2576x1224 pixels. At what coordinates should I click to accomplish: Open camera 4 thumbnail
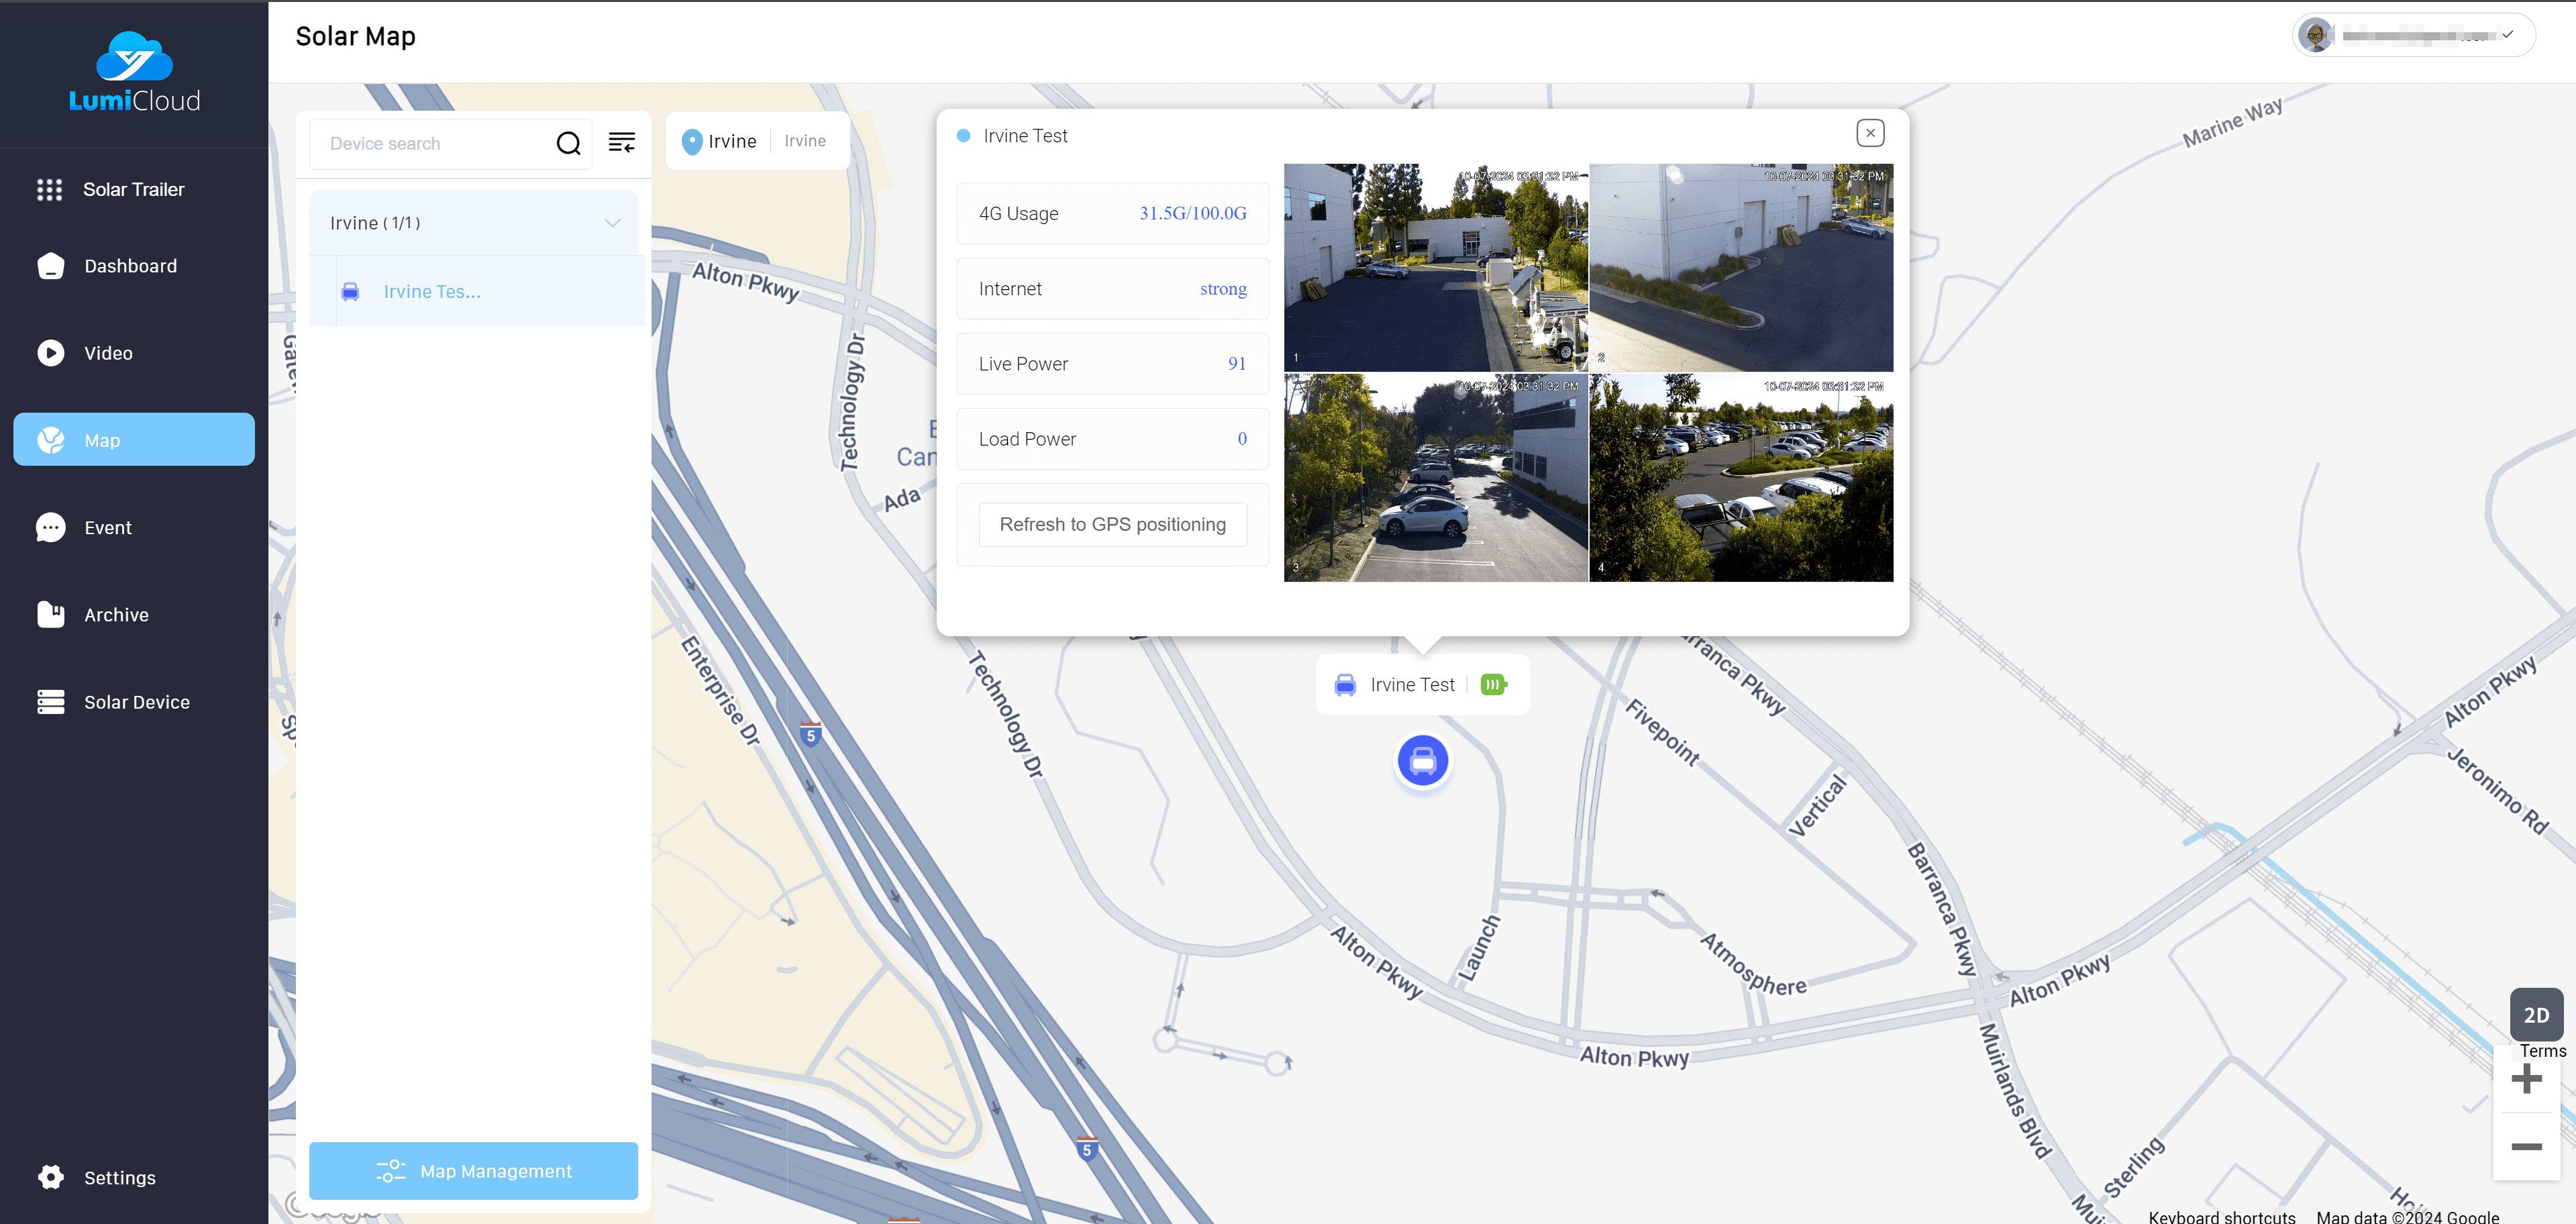pyautogui.click(x=1741, y=478)
